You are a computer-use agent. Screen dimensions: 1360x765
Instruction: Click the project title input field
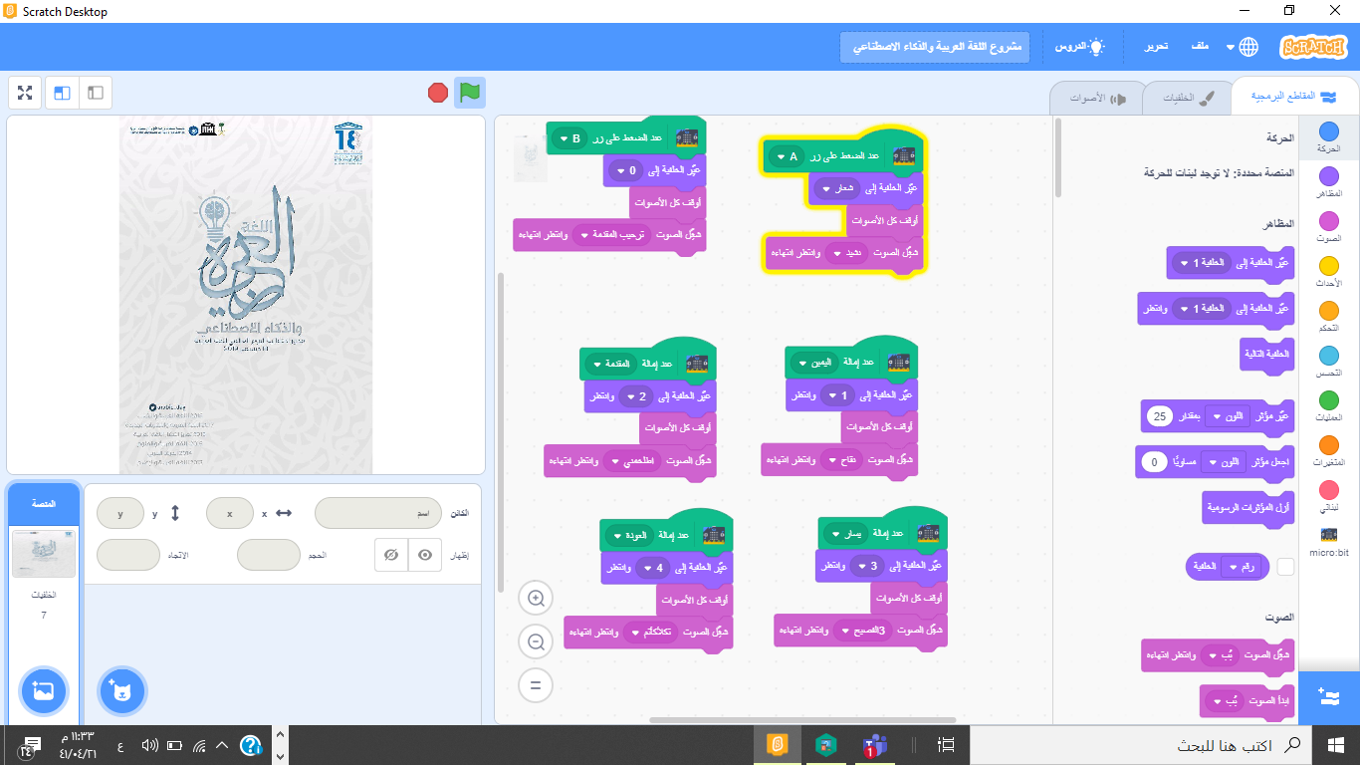(935, 47)
